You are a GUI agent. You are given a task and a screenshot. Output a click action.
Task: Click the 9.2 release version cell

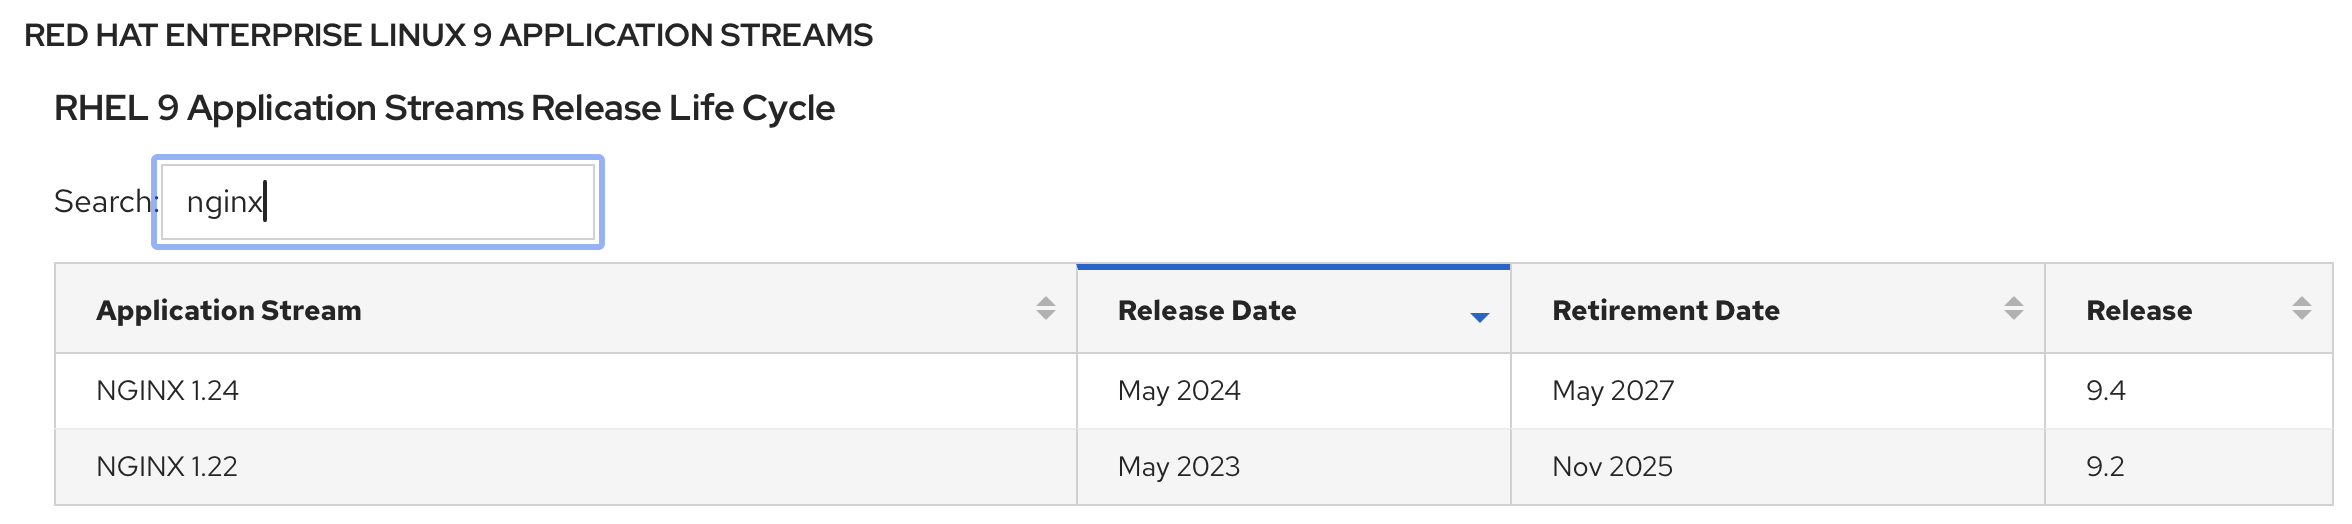pos(2105,467)
